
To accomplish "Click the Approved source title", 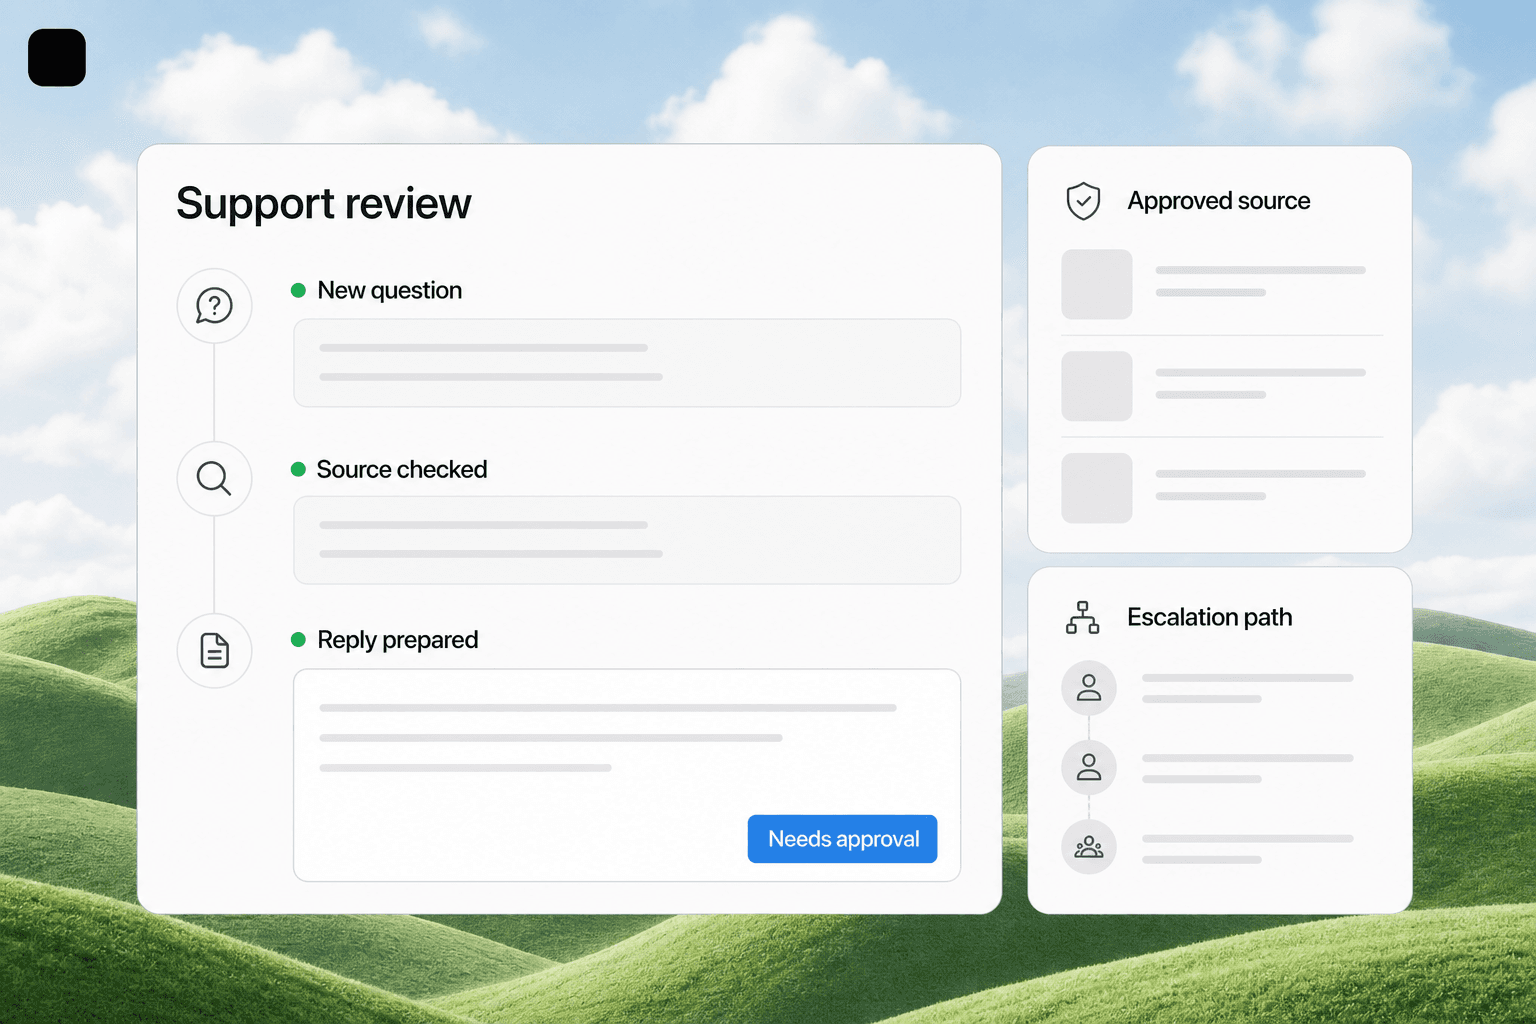I will click(x=1219, y=201).
